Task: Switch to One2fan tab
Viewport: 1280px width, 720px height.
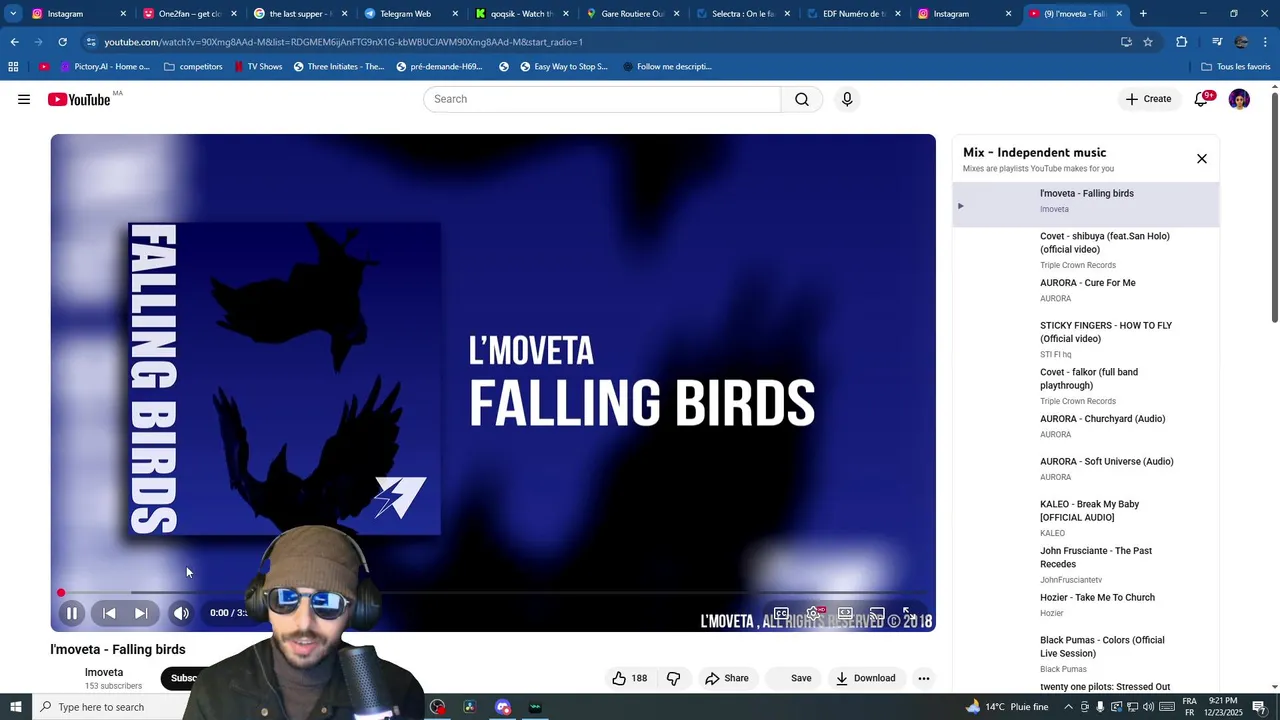Action: click(x=189, y=14)
